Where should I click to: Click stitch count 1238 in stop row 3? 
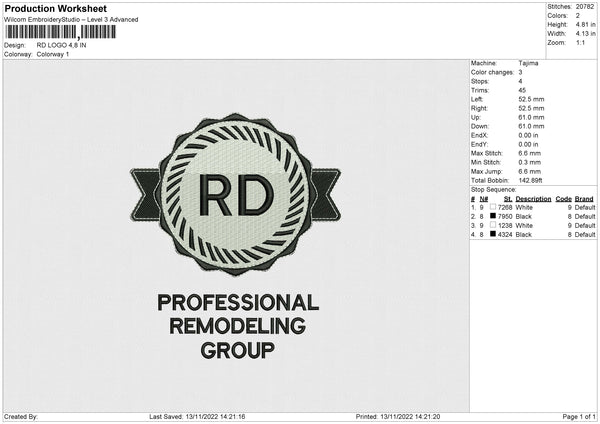[505, 225]
